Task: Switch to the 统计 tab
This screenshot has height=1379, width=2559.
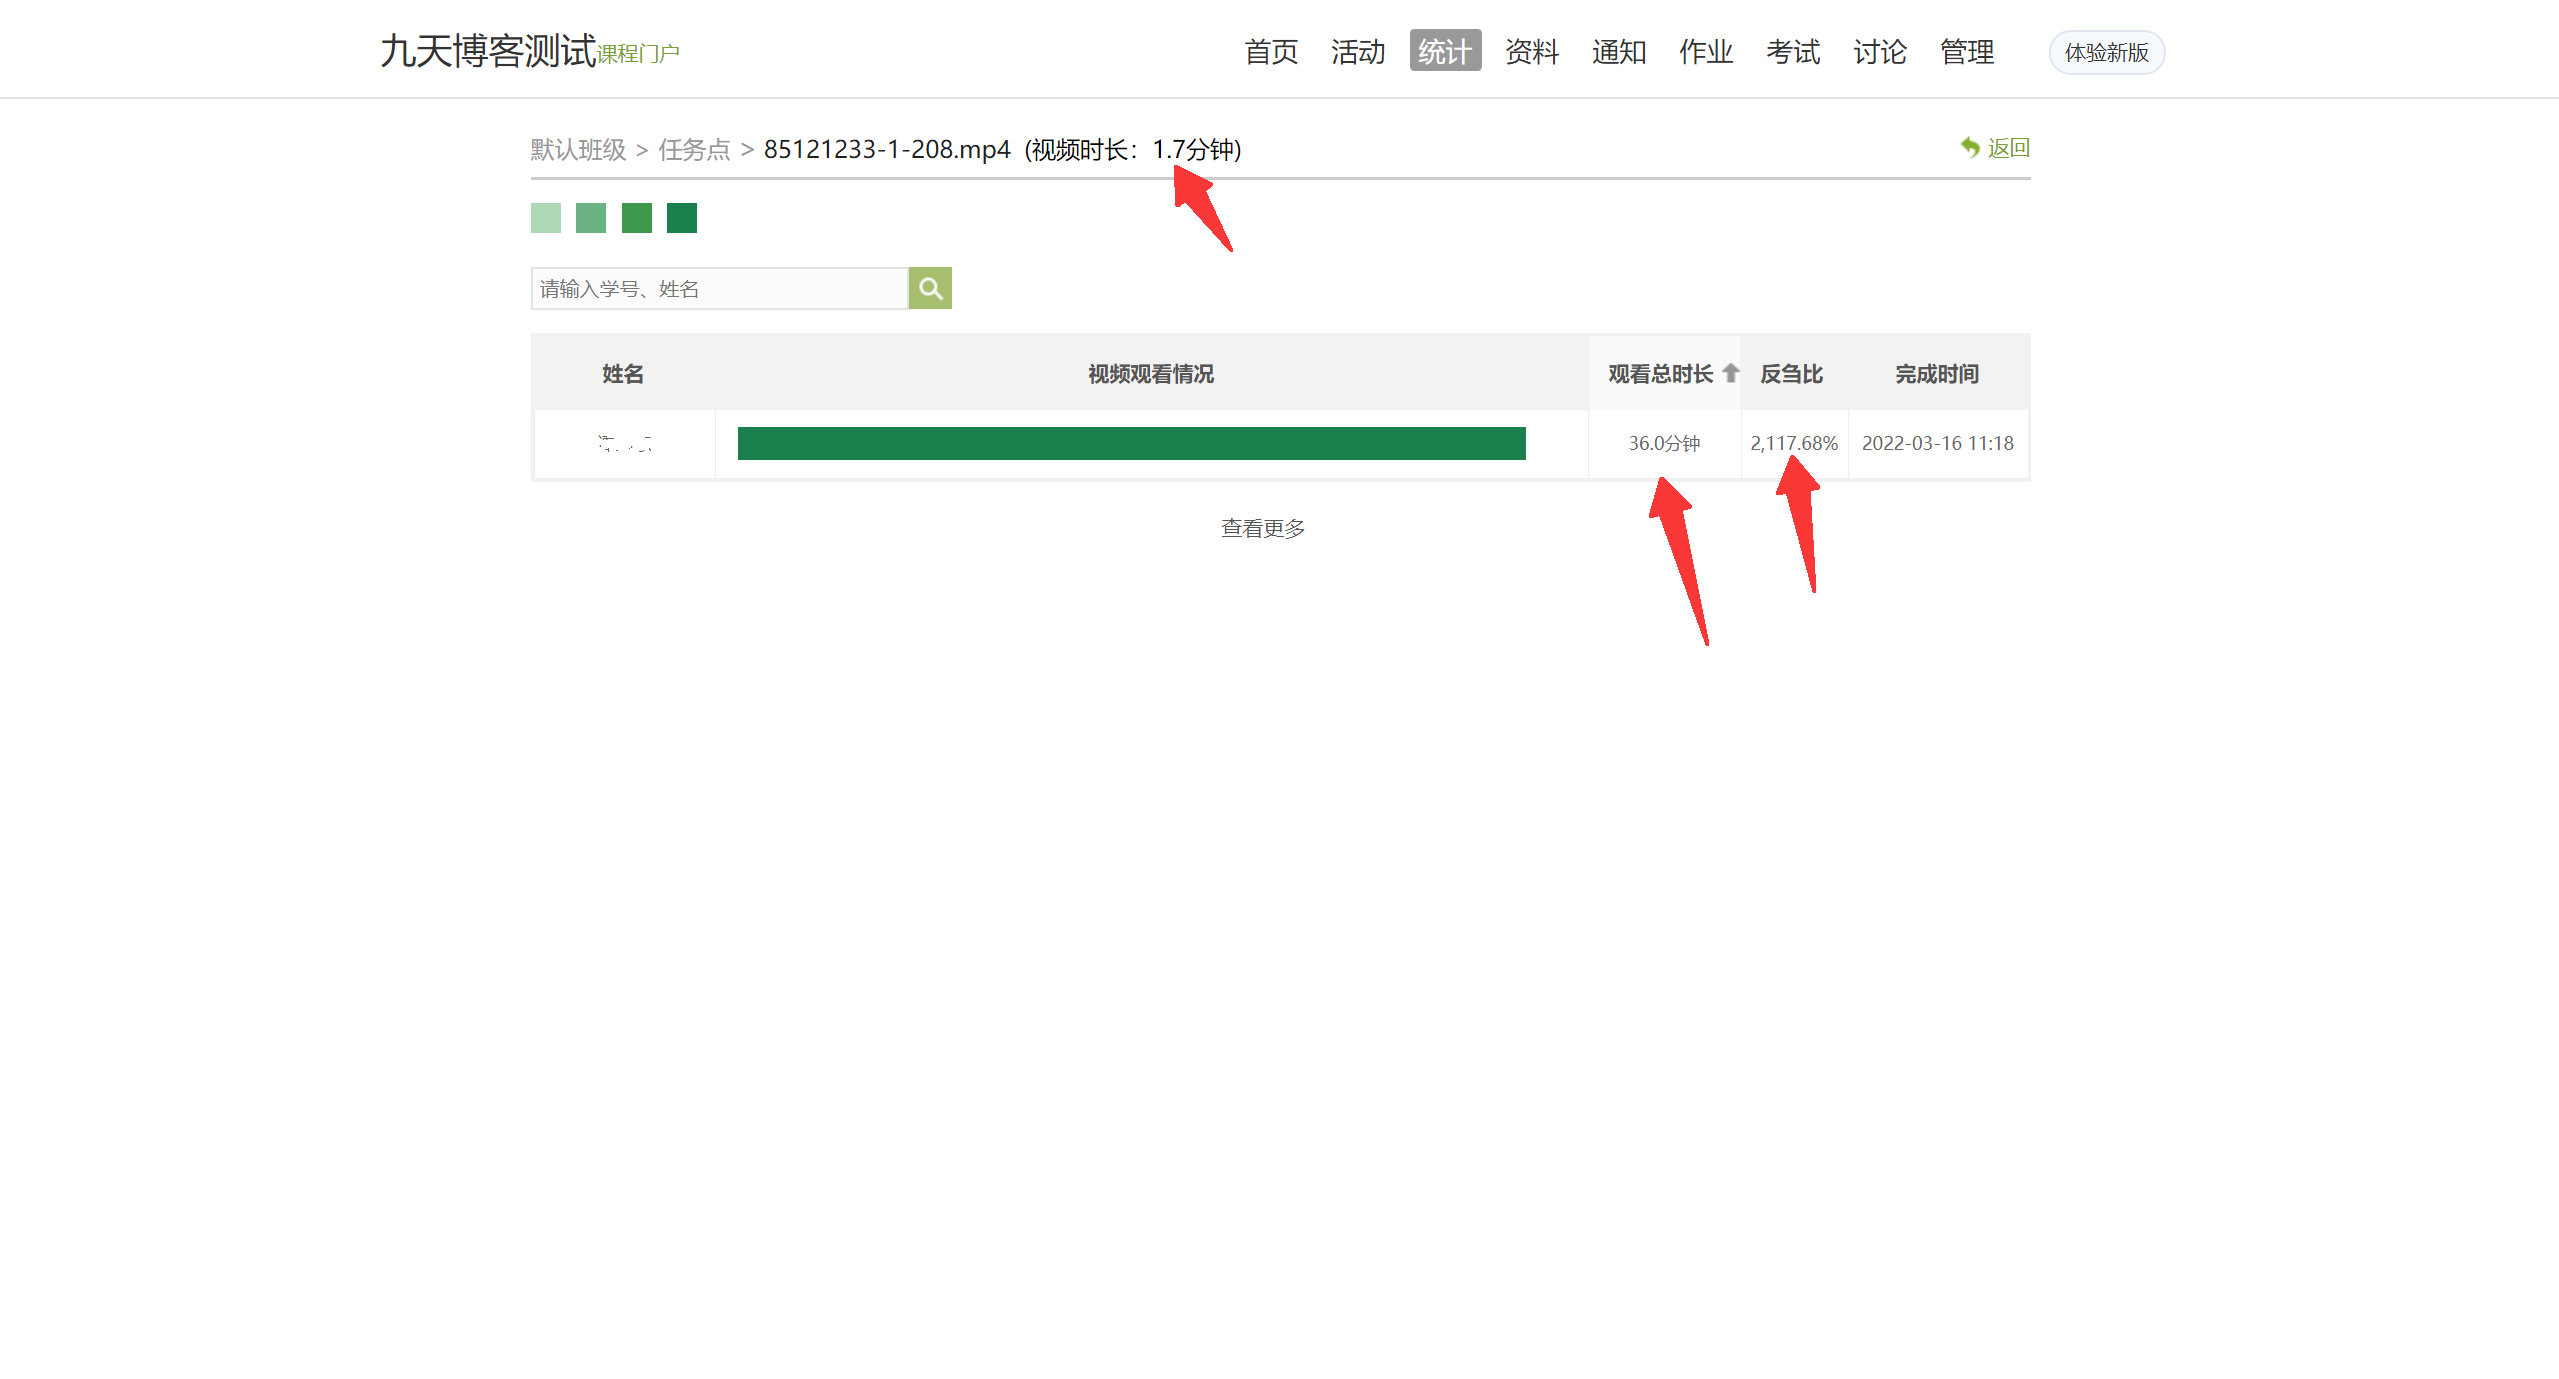Action: (x=1444, y=52)
